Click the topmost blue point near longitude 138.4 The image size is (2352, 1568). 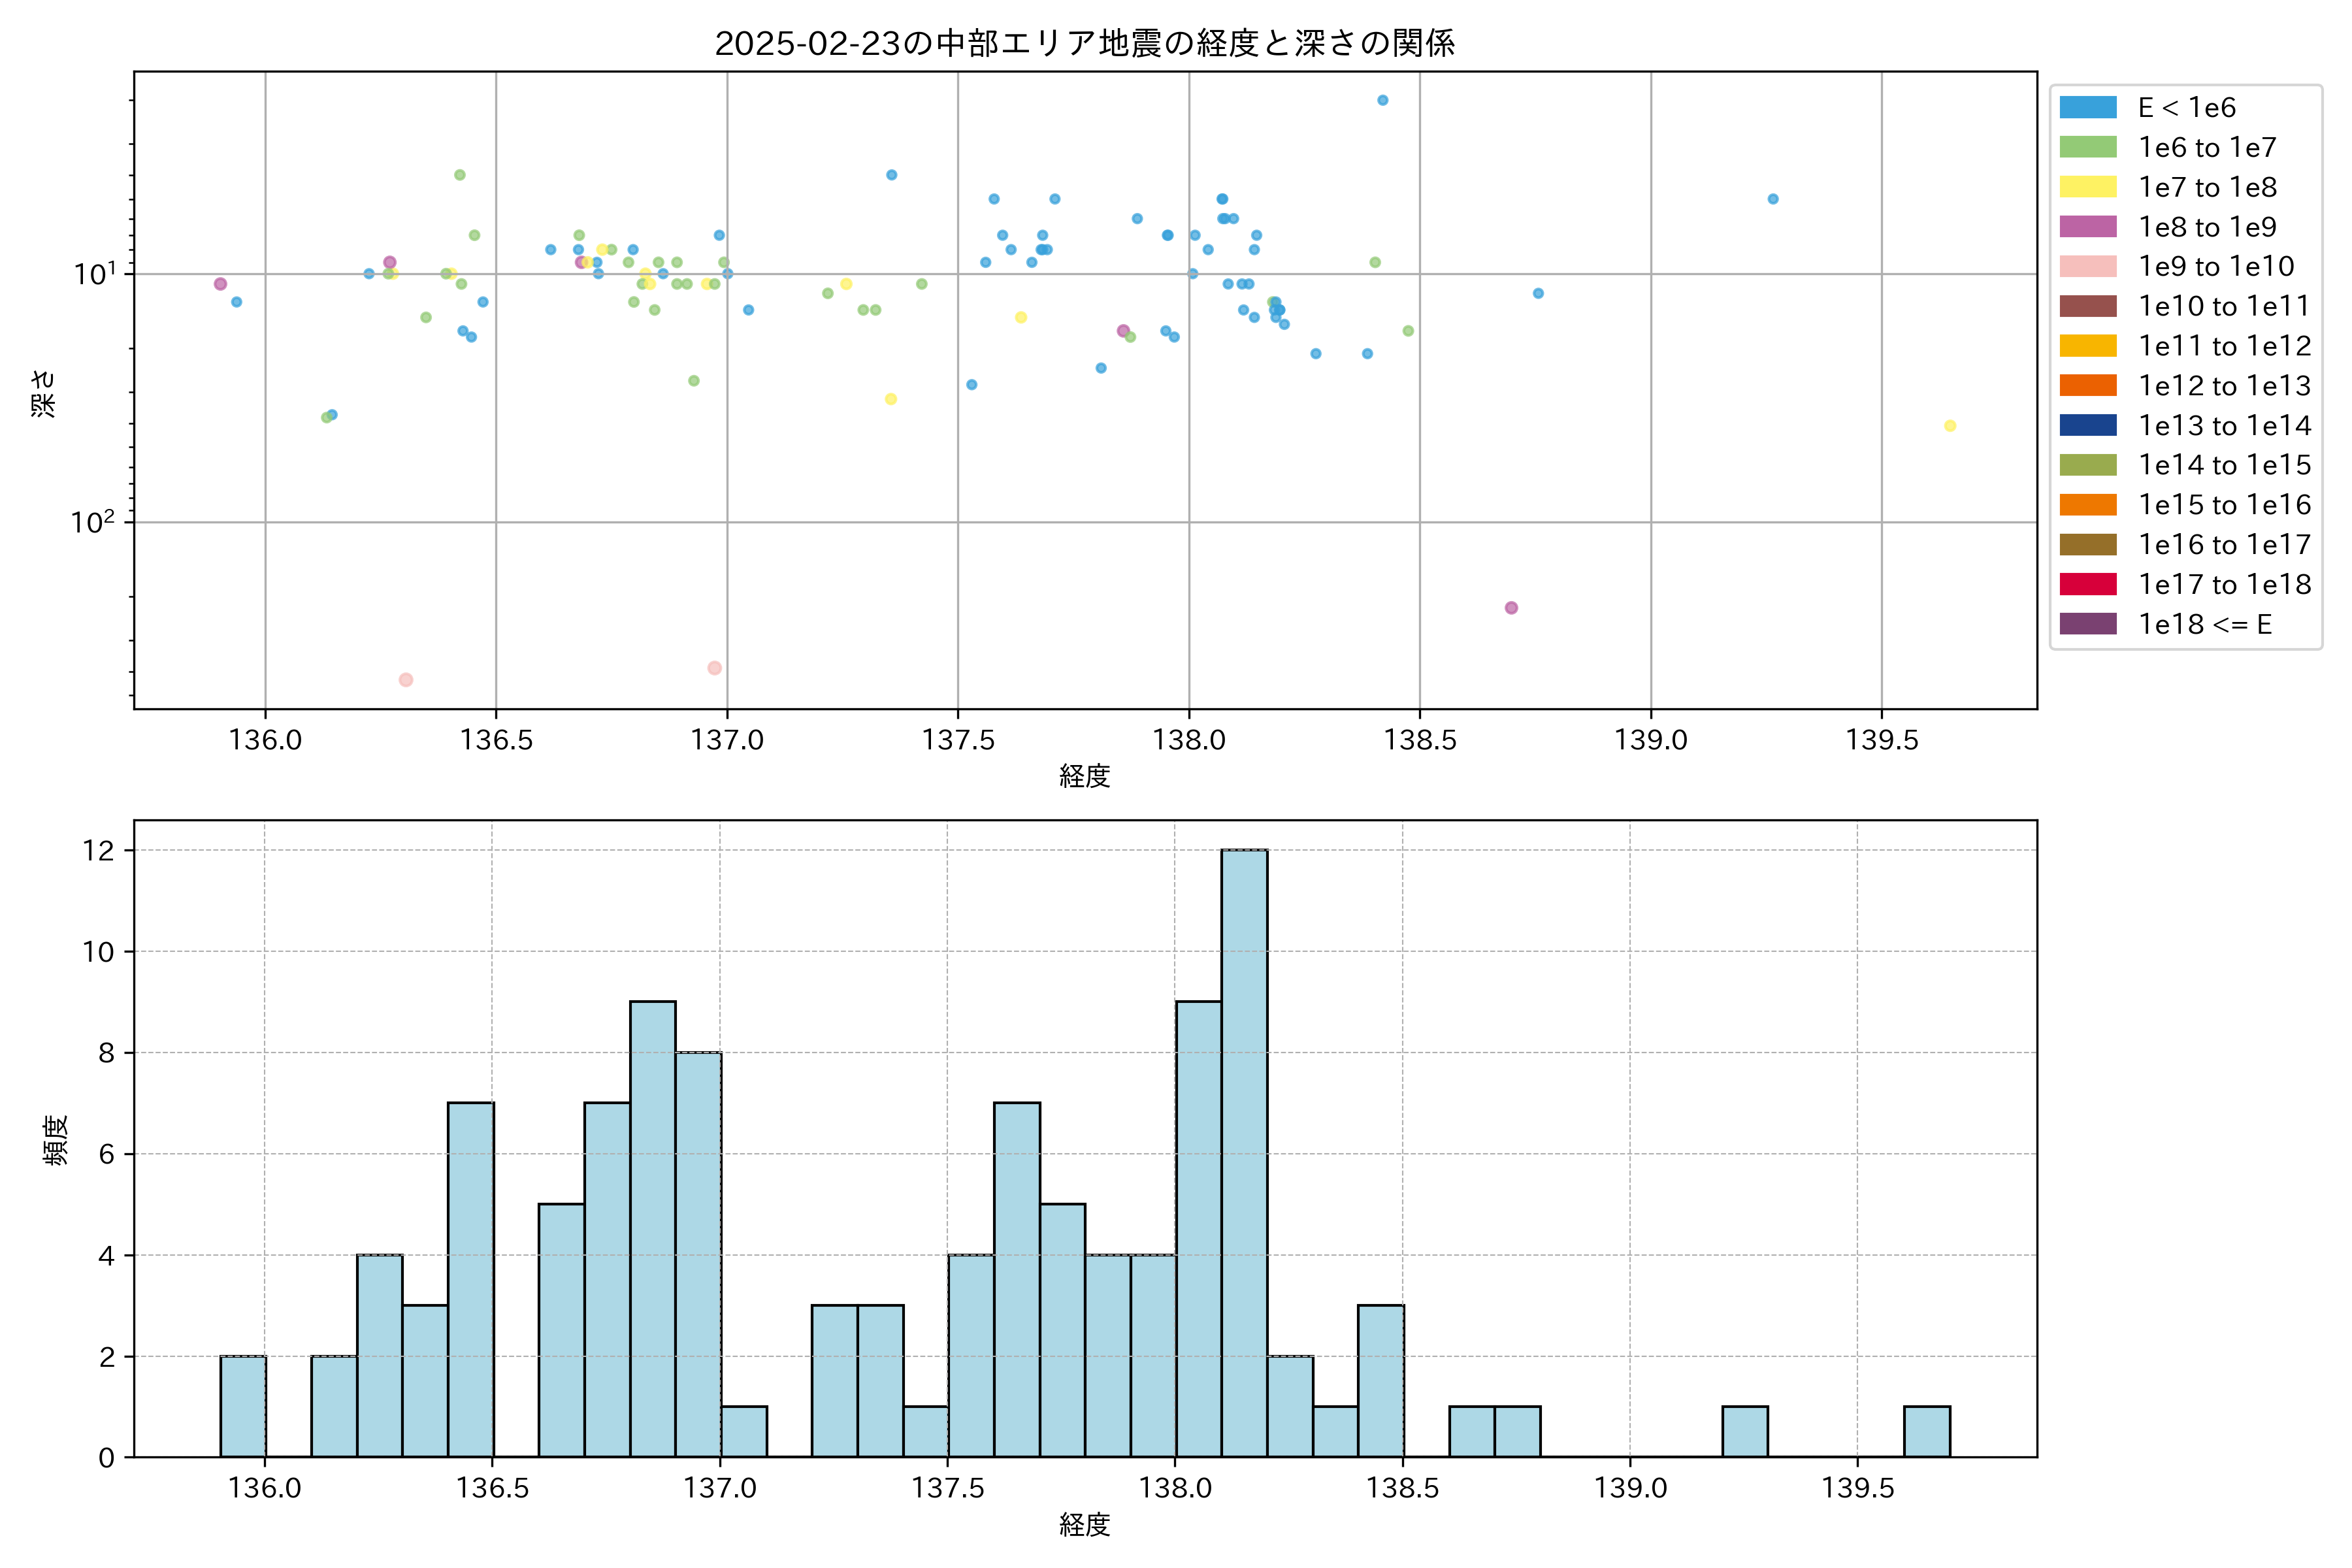[x=1383, y=100]
